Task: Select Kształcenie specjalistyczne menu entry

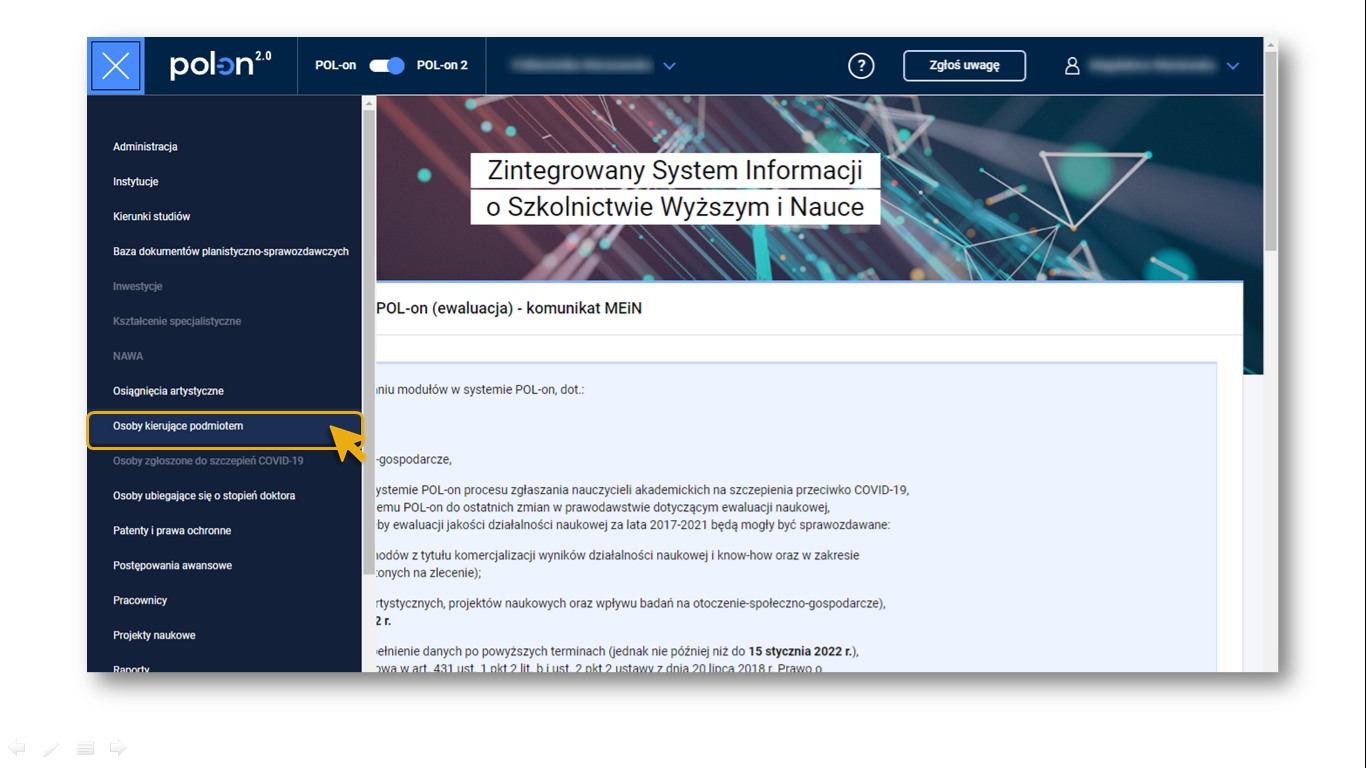Action: point(176,322)
